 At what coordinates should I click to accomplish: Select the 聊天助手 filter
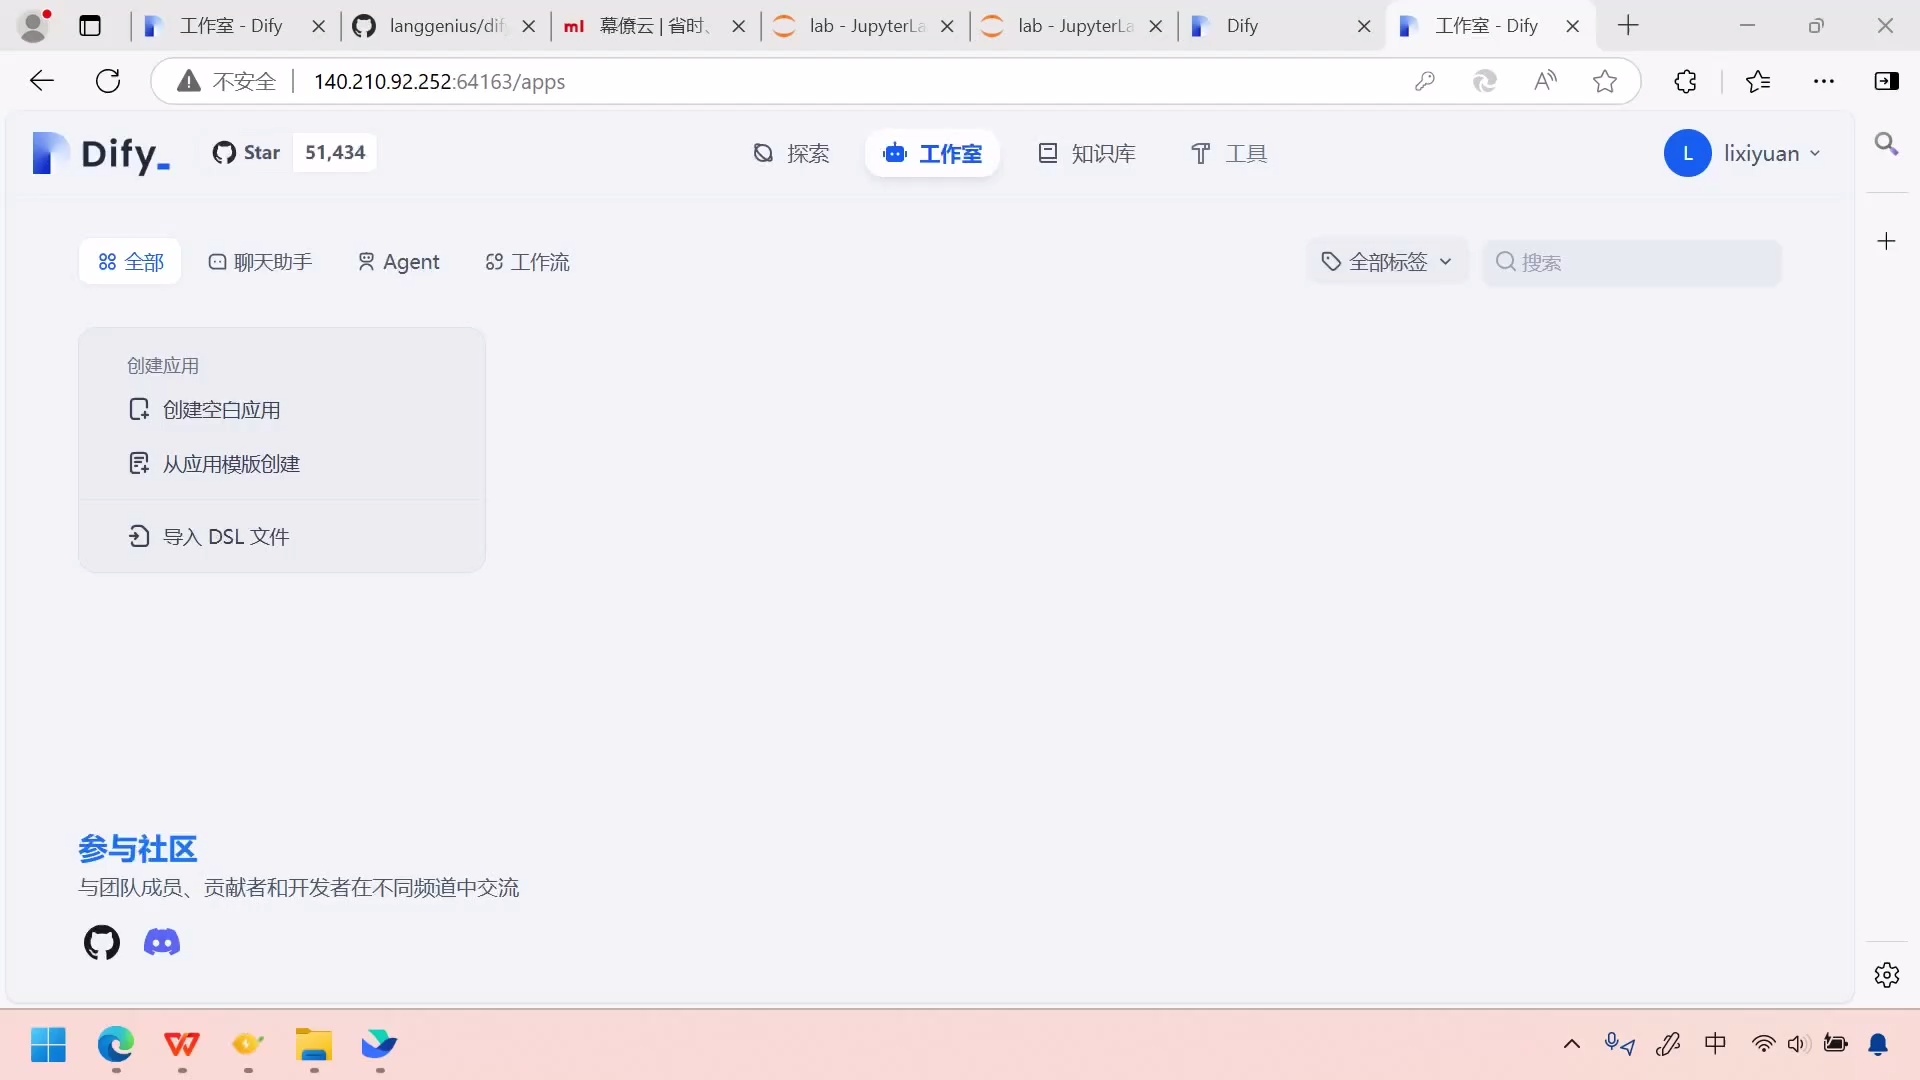(x=259, y=262)
